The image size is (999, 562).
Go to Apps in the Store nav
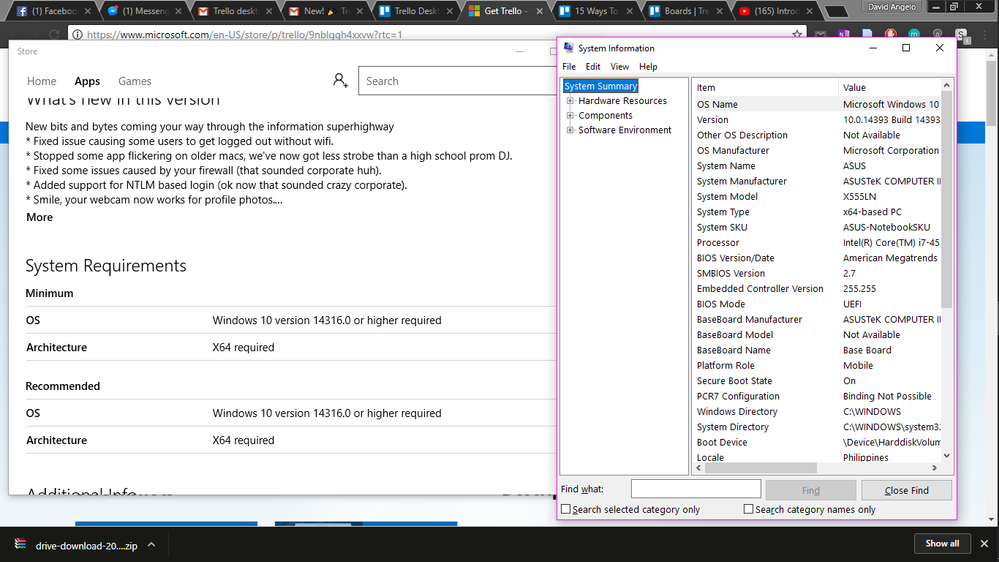(87, 81)
